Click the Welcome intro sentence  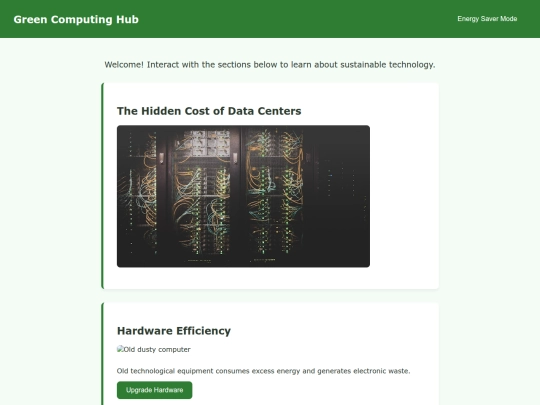pyautogui.click(x=270, y=65)
